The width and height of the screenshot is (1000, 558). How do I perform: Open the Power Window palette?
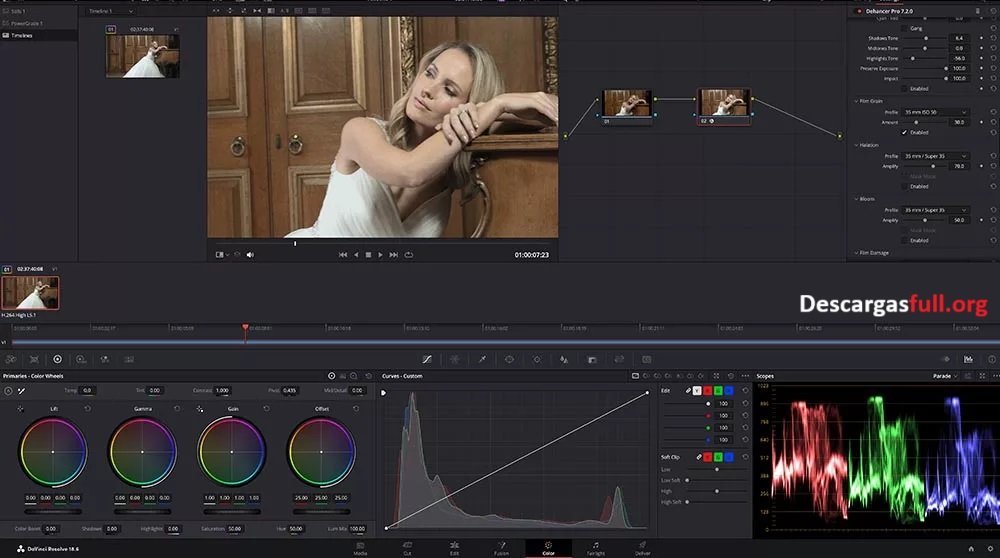coord(509,359)
